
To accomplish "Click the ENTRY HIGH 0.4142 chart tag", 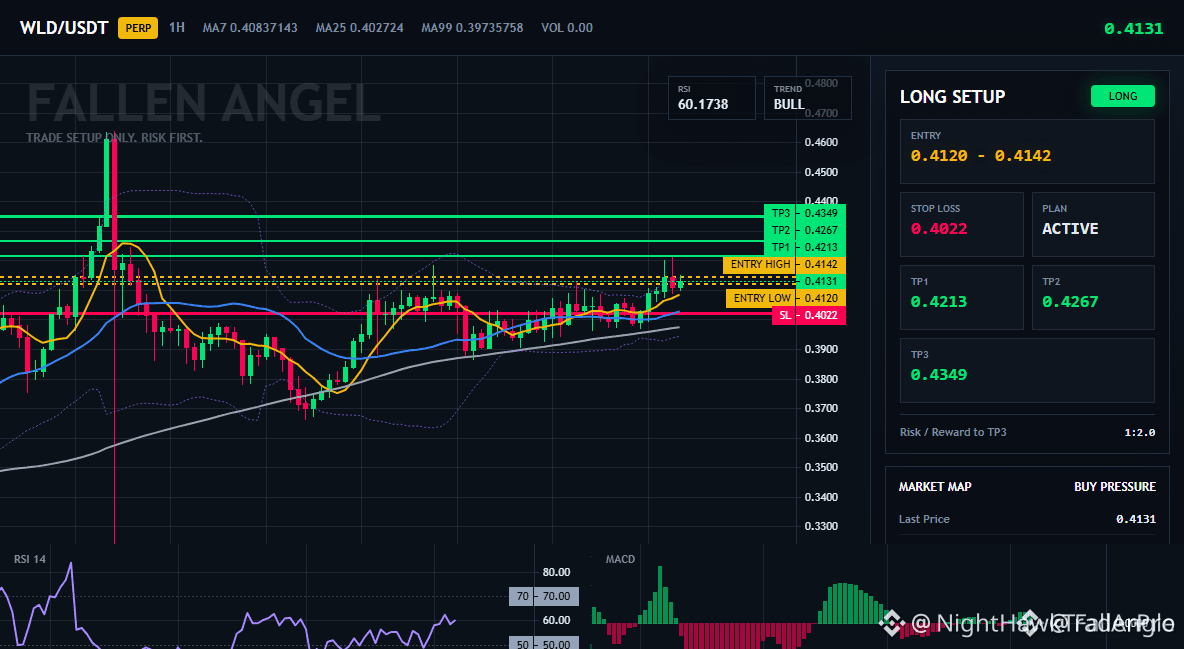I will coord(784,264).
